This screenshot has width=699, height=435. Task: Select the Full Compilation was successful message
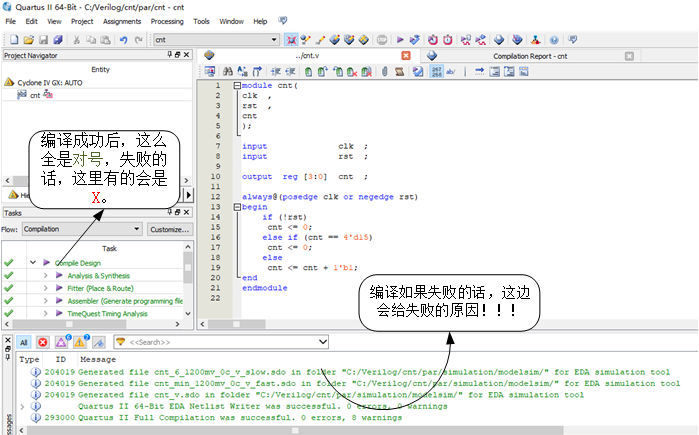coord(240,418)
